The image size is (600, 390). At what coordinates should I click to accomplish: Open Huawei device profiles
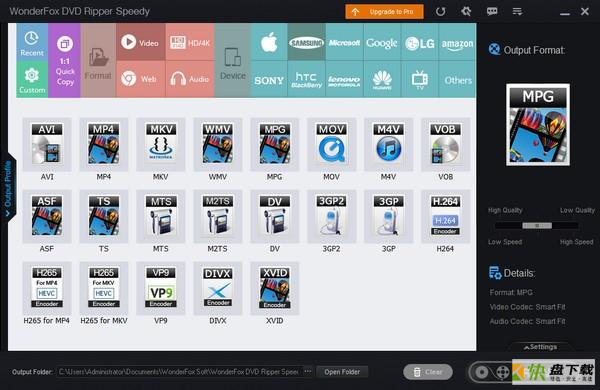pos(382,79)
